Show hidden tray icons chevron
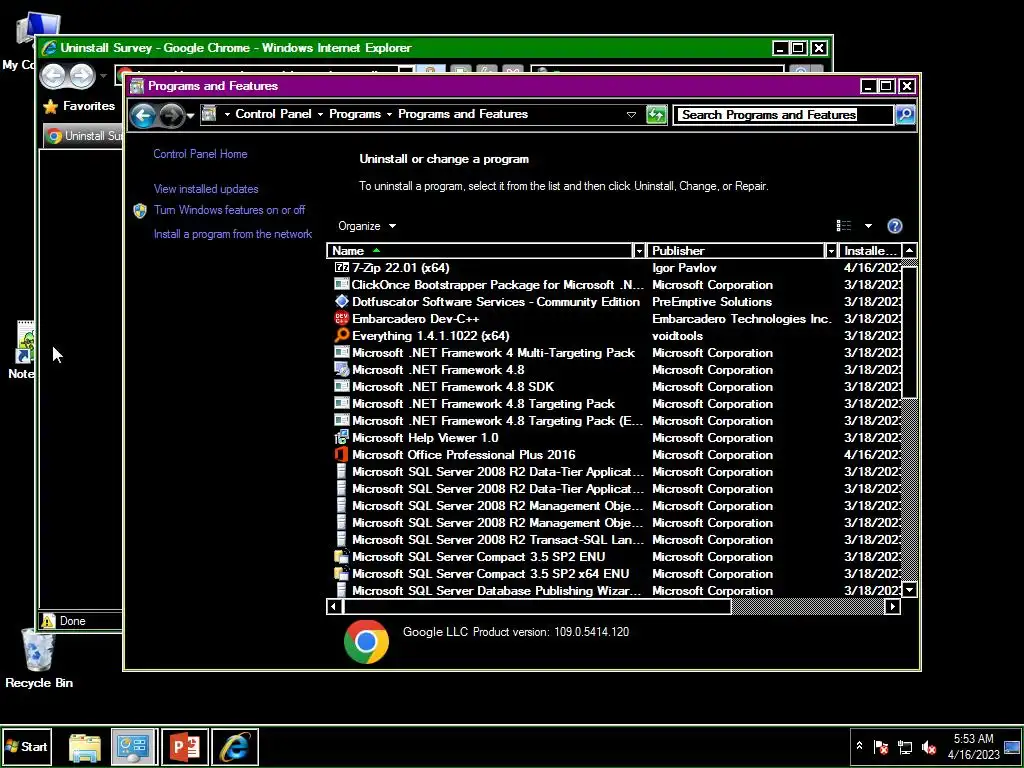Viewport: 1024px width, 768px height. click(859, 746)
